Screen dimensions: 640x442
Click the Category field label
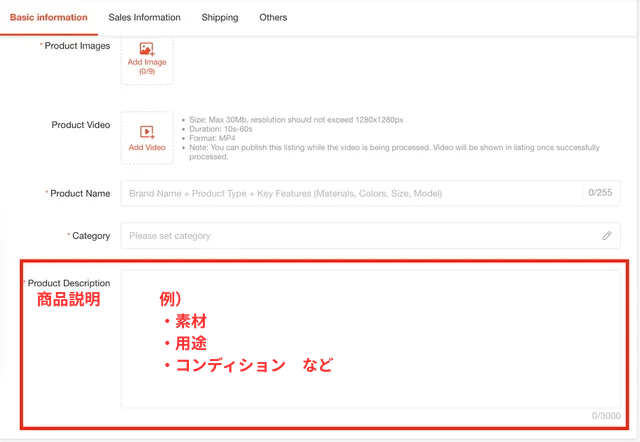click(x=91, y=236)
